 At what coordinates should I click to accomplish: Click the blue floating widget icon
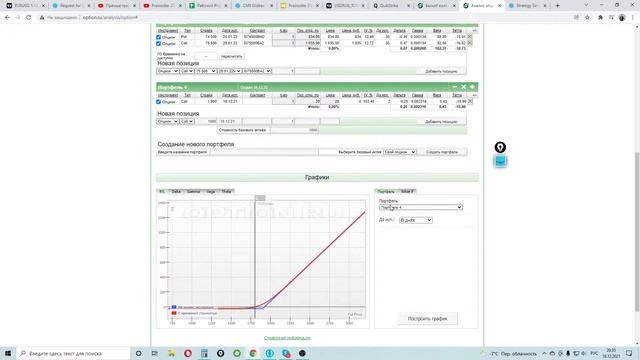pyautogui.click(x=500, y=161)
